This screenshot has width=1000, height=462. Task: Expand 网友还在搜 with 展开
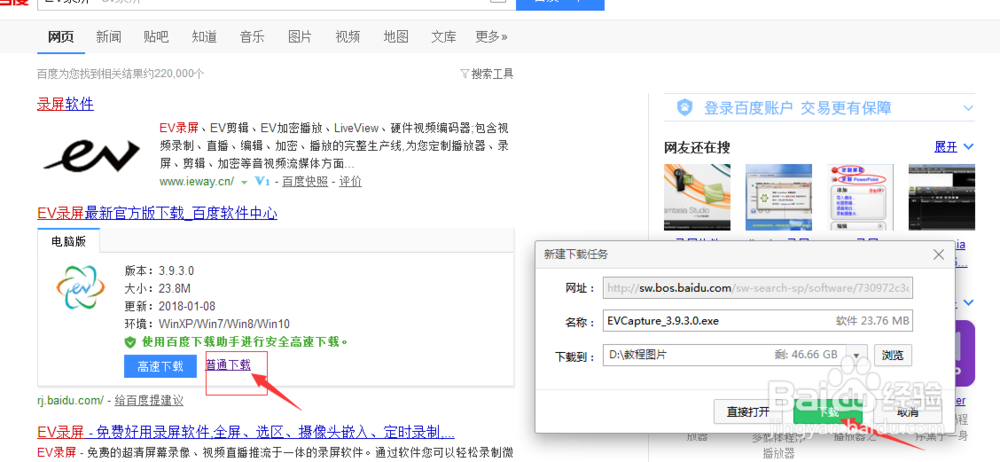[x=954, y=147]
